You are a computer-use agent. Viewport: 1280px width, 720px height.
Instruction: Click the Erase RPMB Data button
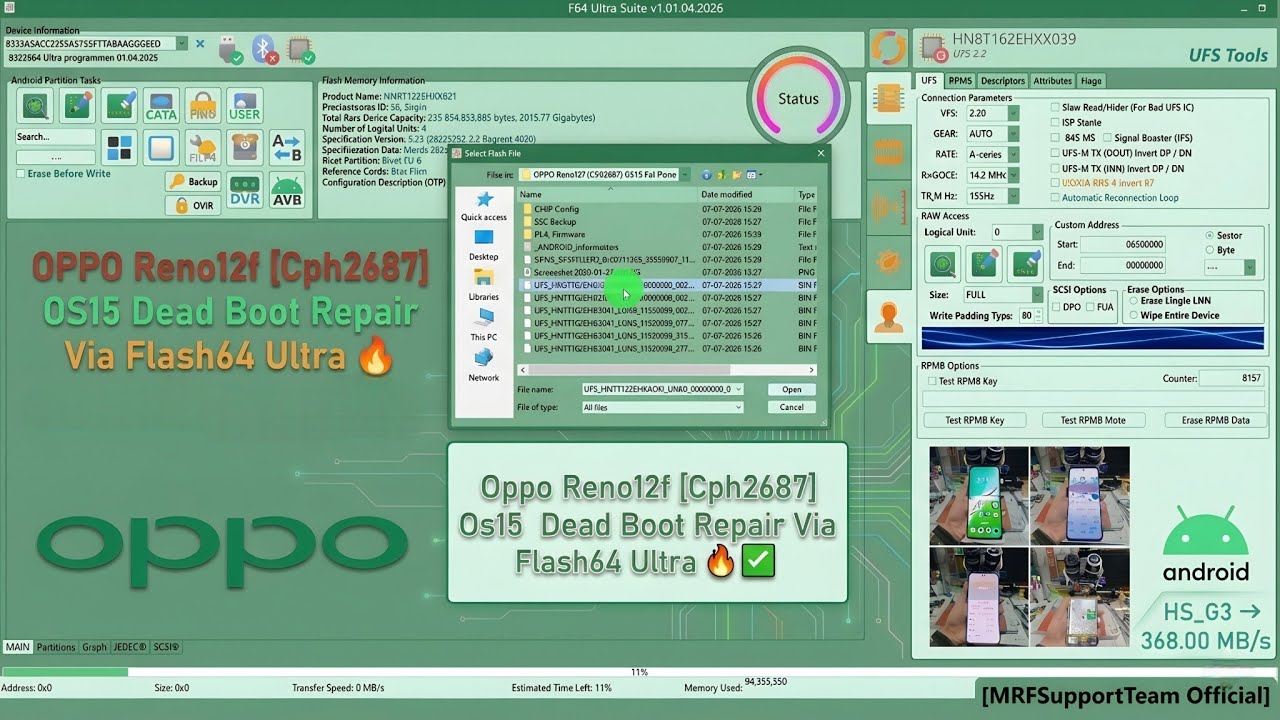1215,420
